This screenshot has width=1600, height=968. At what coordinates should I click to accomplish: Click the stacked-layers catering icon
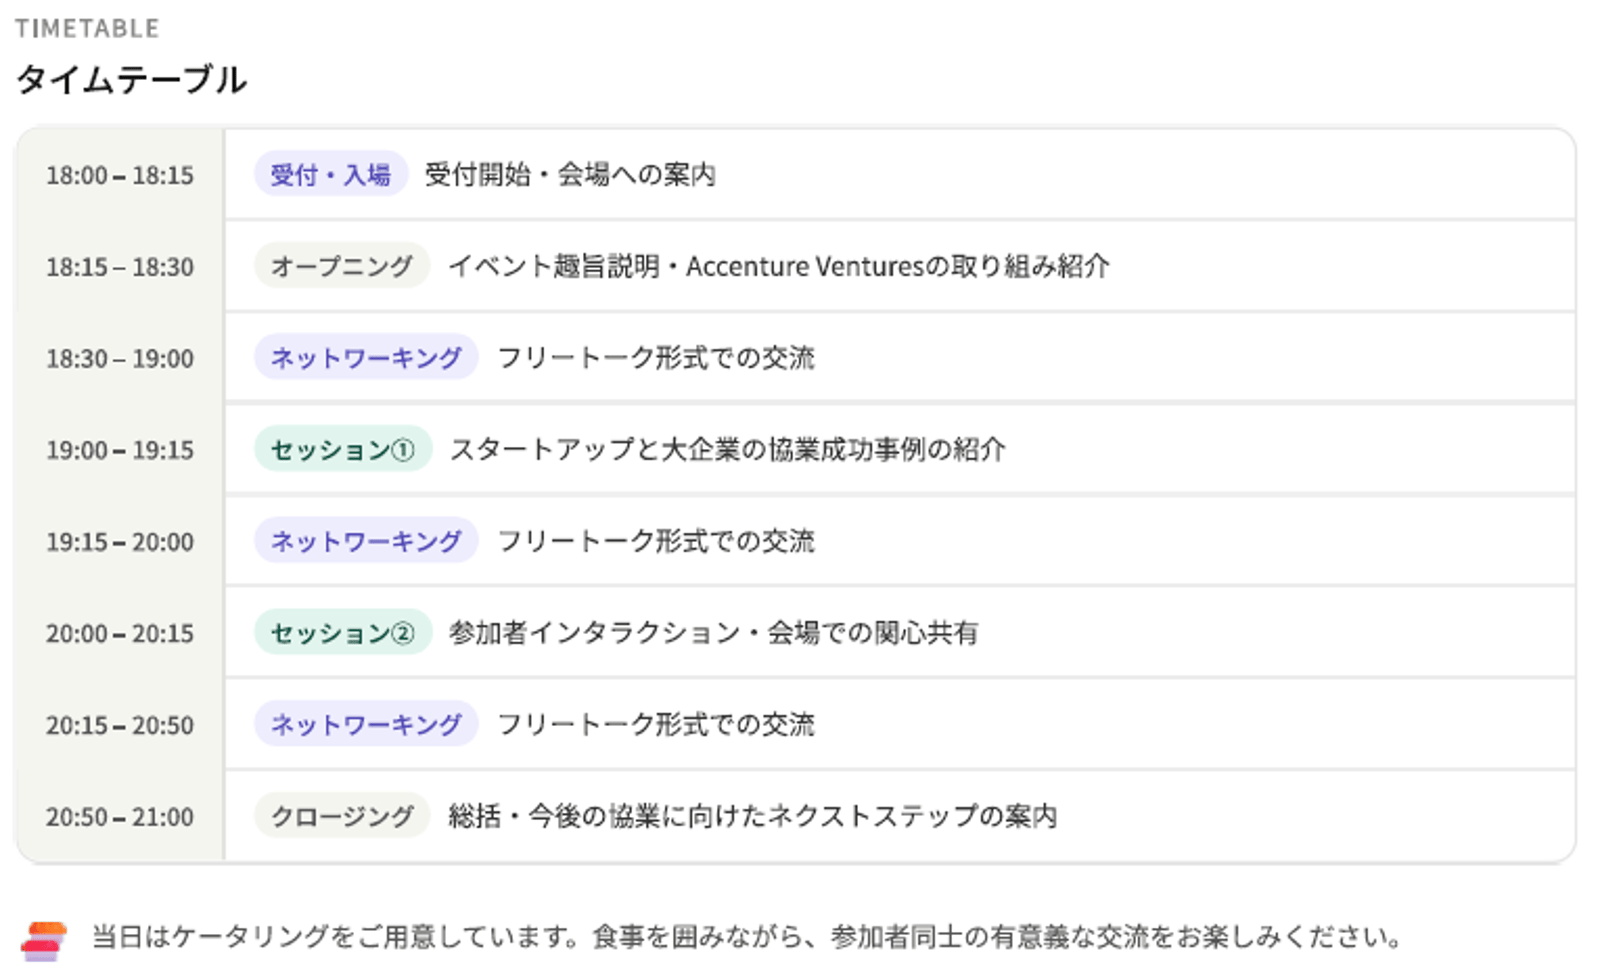pyautogui.click(x=43, y=940)
